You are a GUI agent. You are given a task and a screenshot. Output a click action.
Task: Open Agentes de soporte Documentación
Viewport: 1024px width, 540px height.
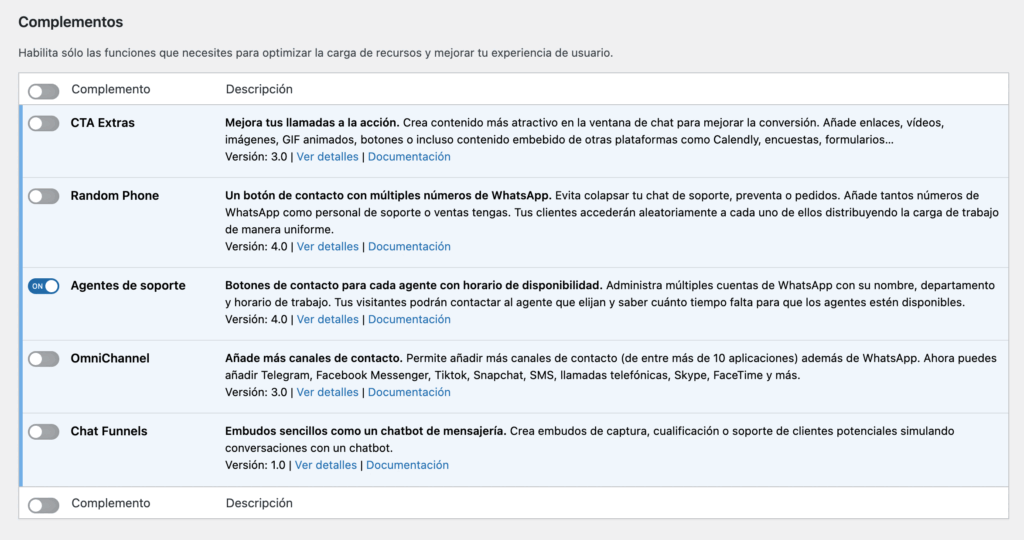(x=409, y=320)
